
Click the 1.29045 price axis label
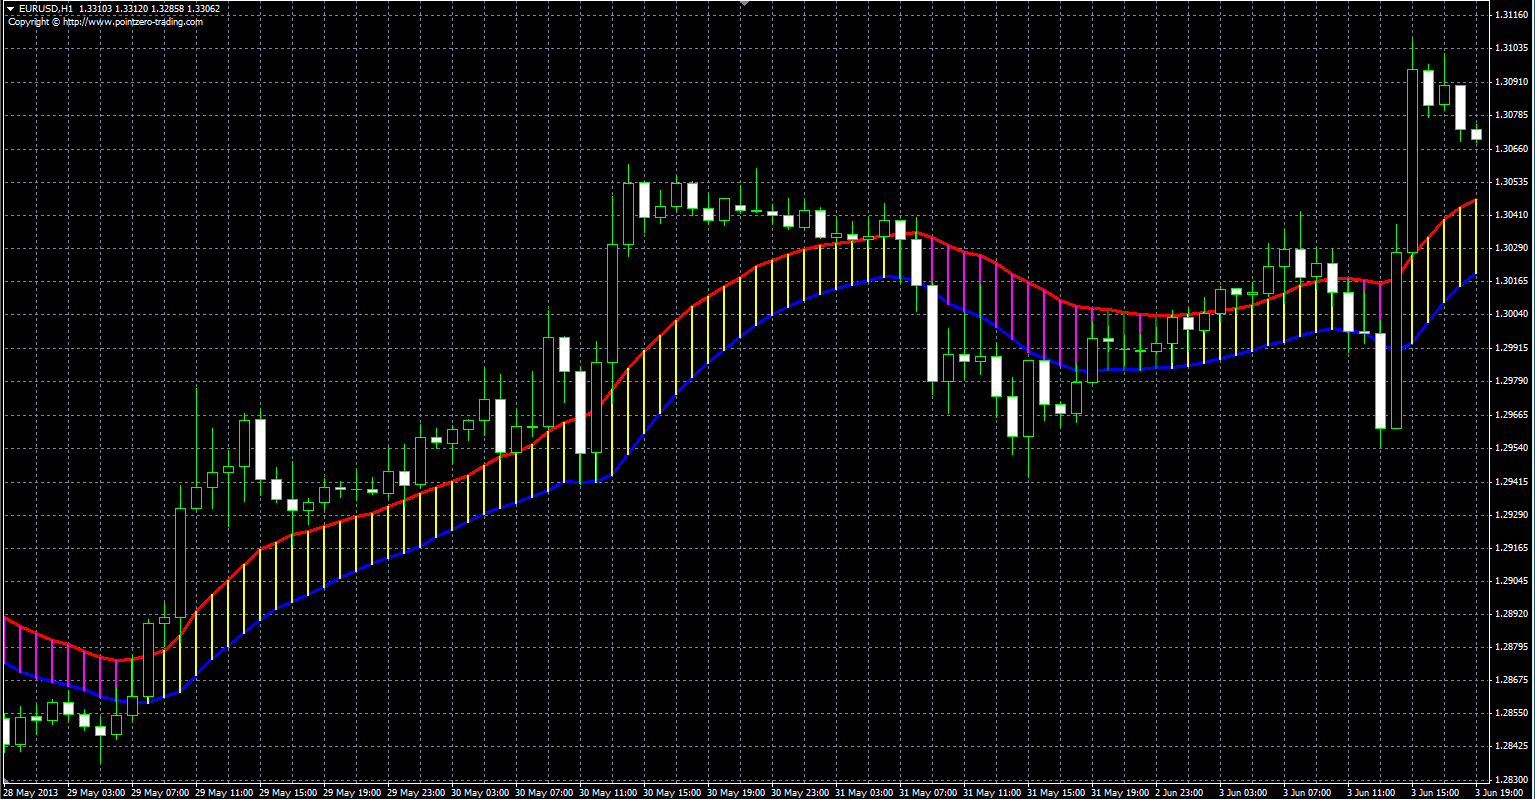coord(1510,581)
